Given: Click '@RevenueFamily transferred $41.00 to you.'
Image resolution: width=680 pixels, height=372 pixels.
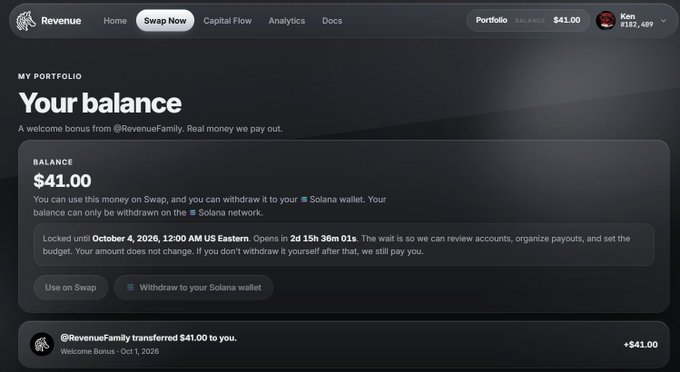Looking at the screenshot, I should pos(148,338).
